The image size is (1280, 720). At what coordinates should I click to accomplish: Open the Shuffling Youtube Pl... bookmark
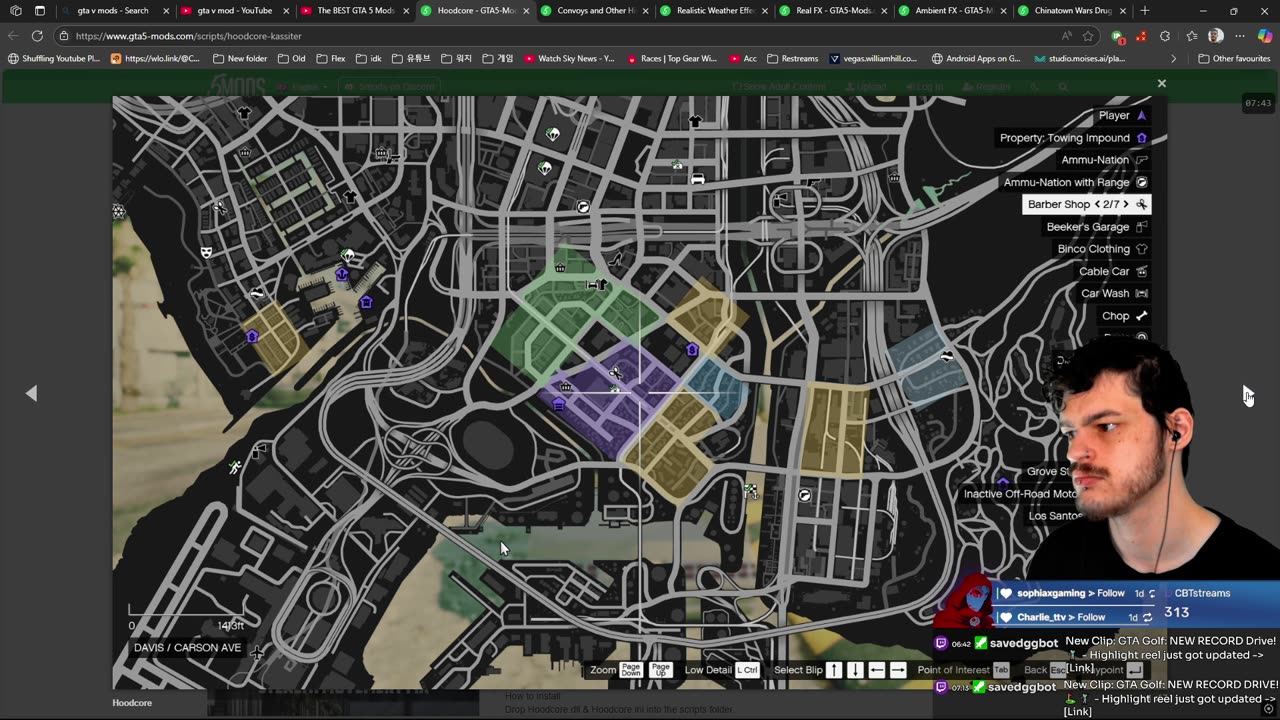pos(54,59)
